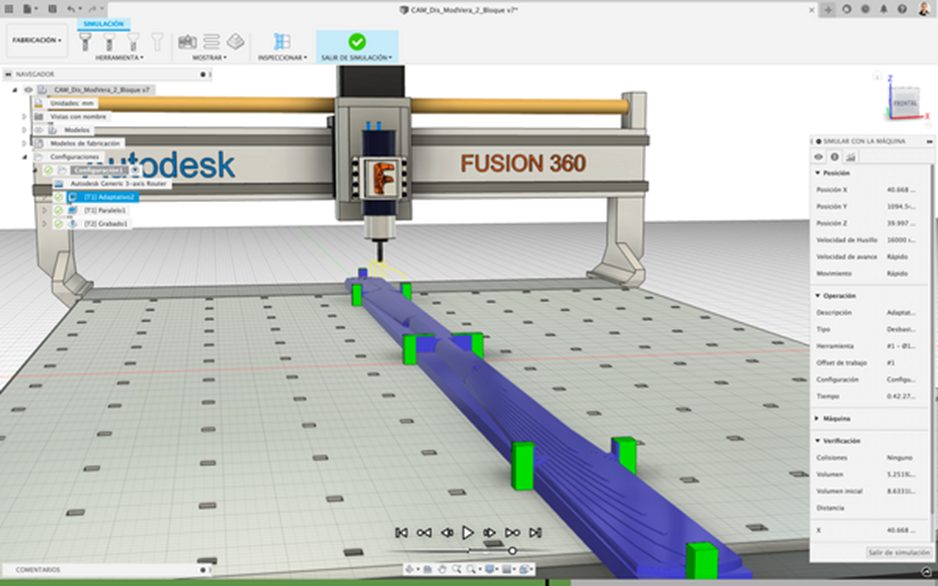The height and width of the screenshot is (586, 938).
Task: Select the fourth faded tool icon in Herramienta
Action: click(157, 42)
